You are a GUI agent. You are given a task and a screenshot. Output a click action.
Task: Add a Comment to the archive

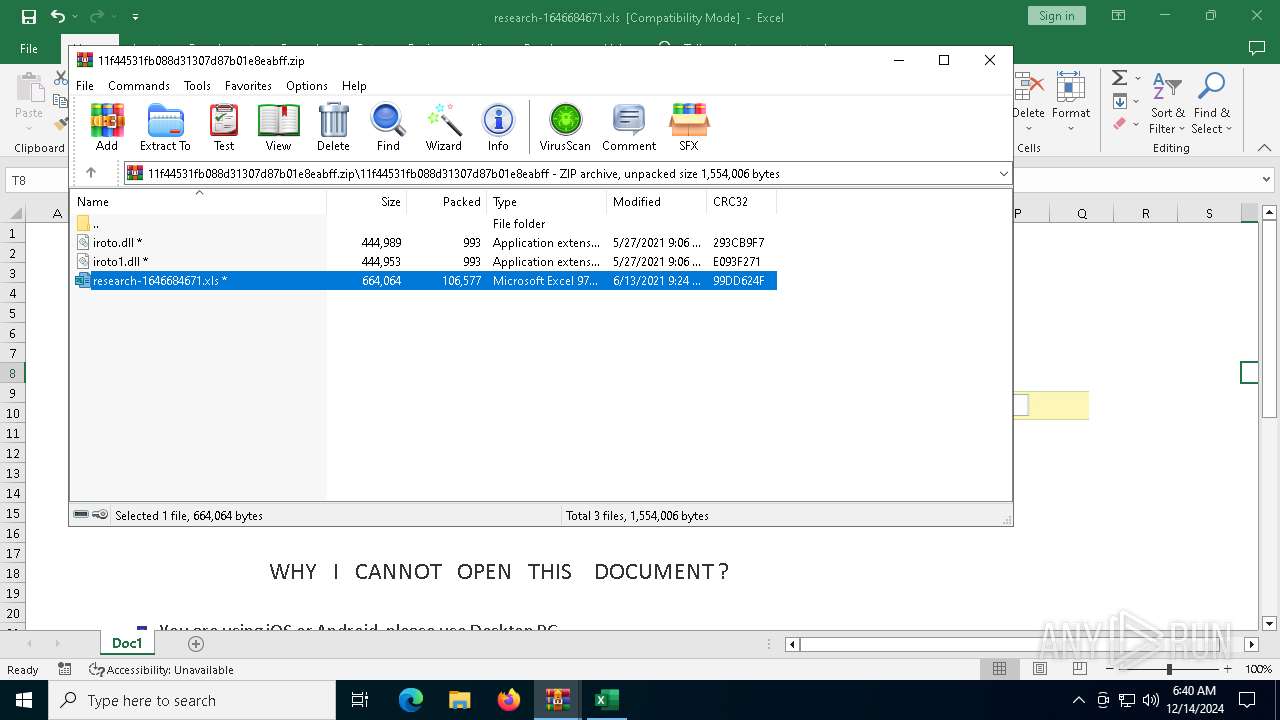pos(629,127)
